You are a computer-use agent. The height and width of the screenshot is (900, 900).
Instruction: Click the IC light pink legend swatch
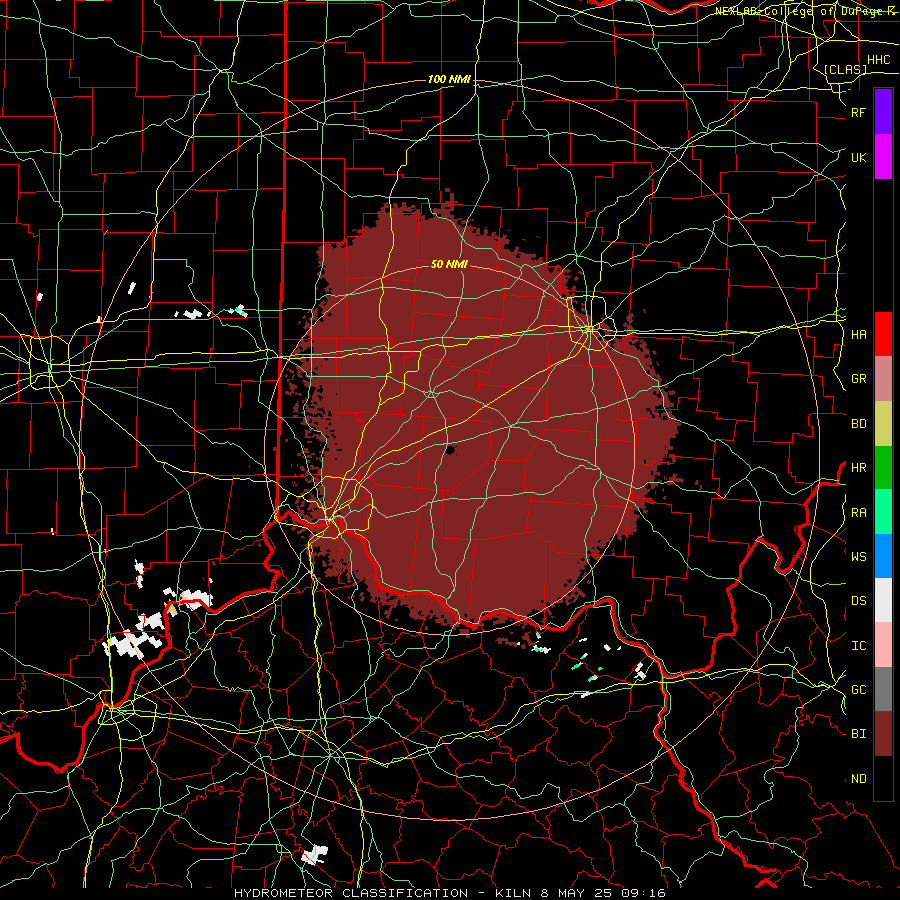click(x=883, y=645)
